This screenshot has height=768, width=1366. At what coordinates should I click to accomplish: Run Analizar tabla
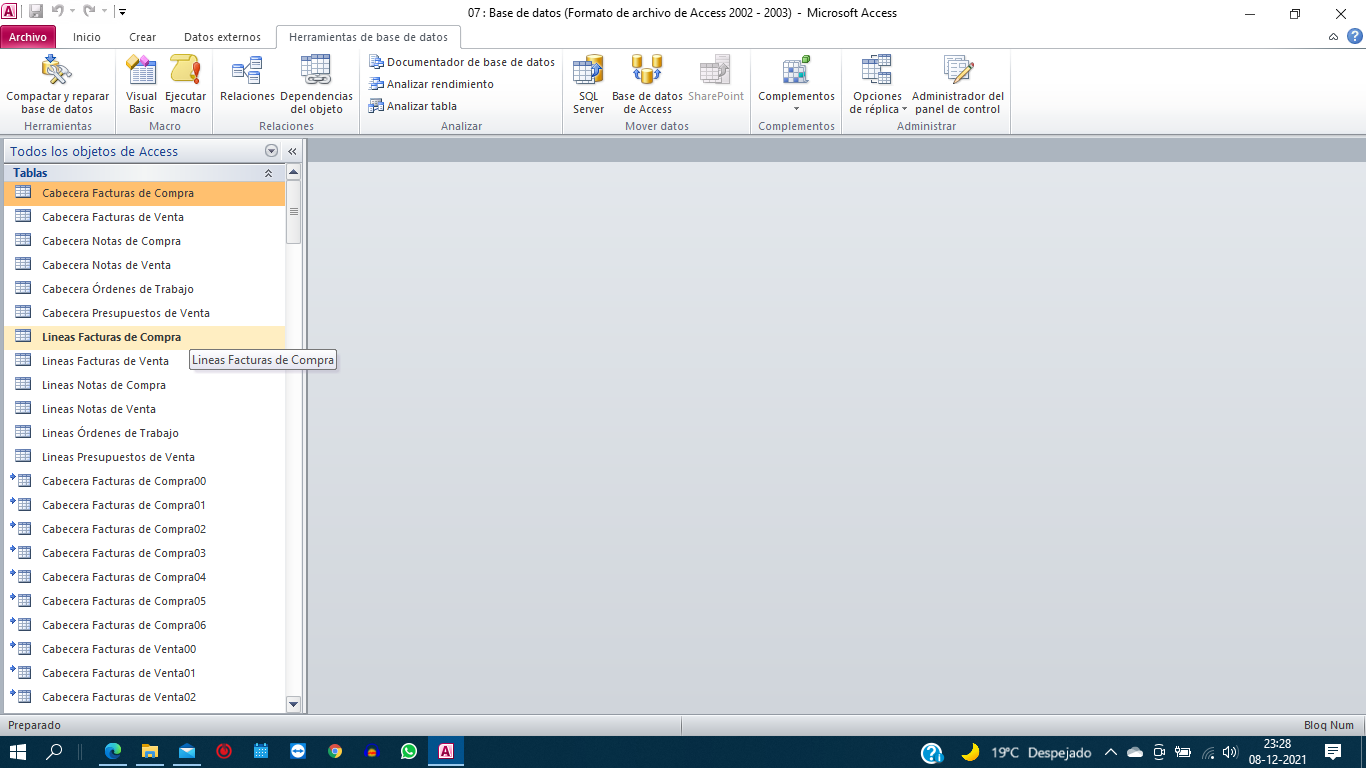(x=413, y=106)
